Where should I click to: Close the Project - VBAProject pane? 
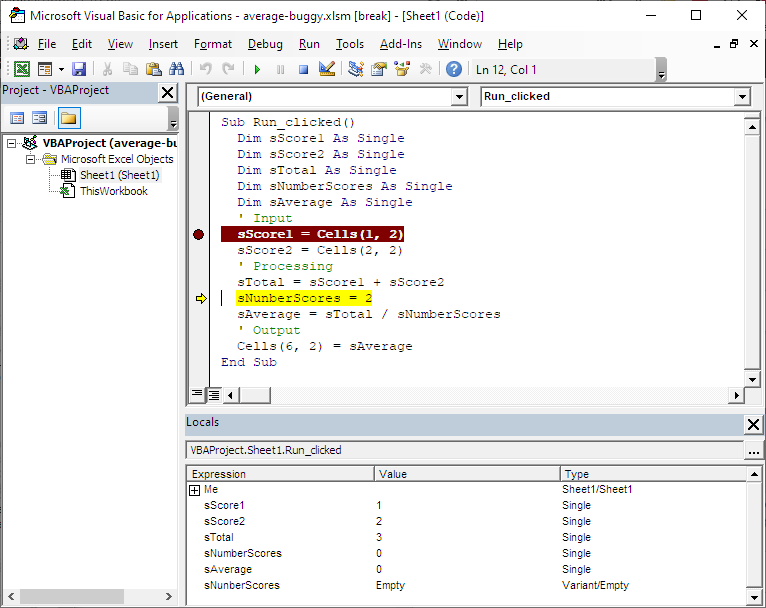tap(168, 92)
